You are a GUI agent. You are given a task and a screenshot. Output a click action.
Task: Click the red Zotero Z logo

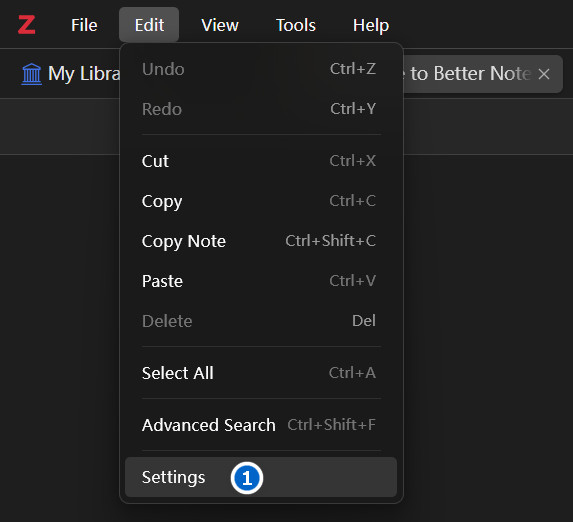pyautogui.click(x=27, y=25)
